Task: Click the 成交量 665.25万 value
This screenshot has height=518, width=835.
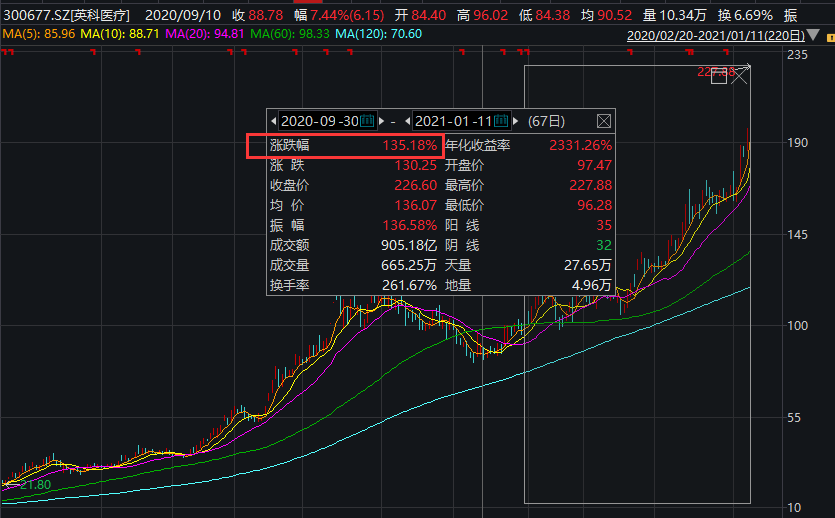Action: (x=408, y=265)
